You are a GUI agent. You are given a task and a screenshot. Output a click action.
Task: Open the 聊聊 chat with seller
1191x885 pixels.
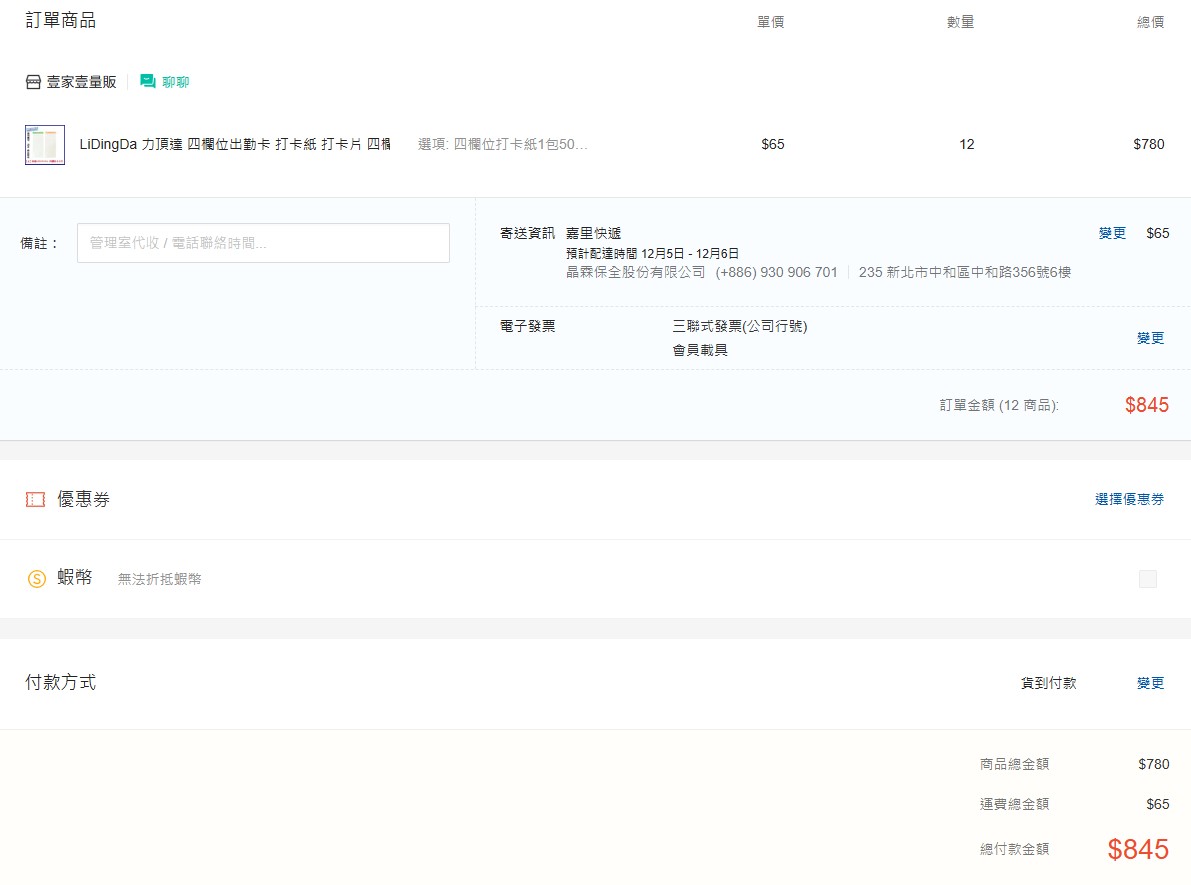pos(176,82)
